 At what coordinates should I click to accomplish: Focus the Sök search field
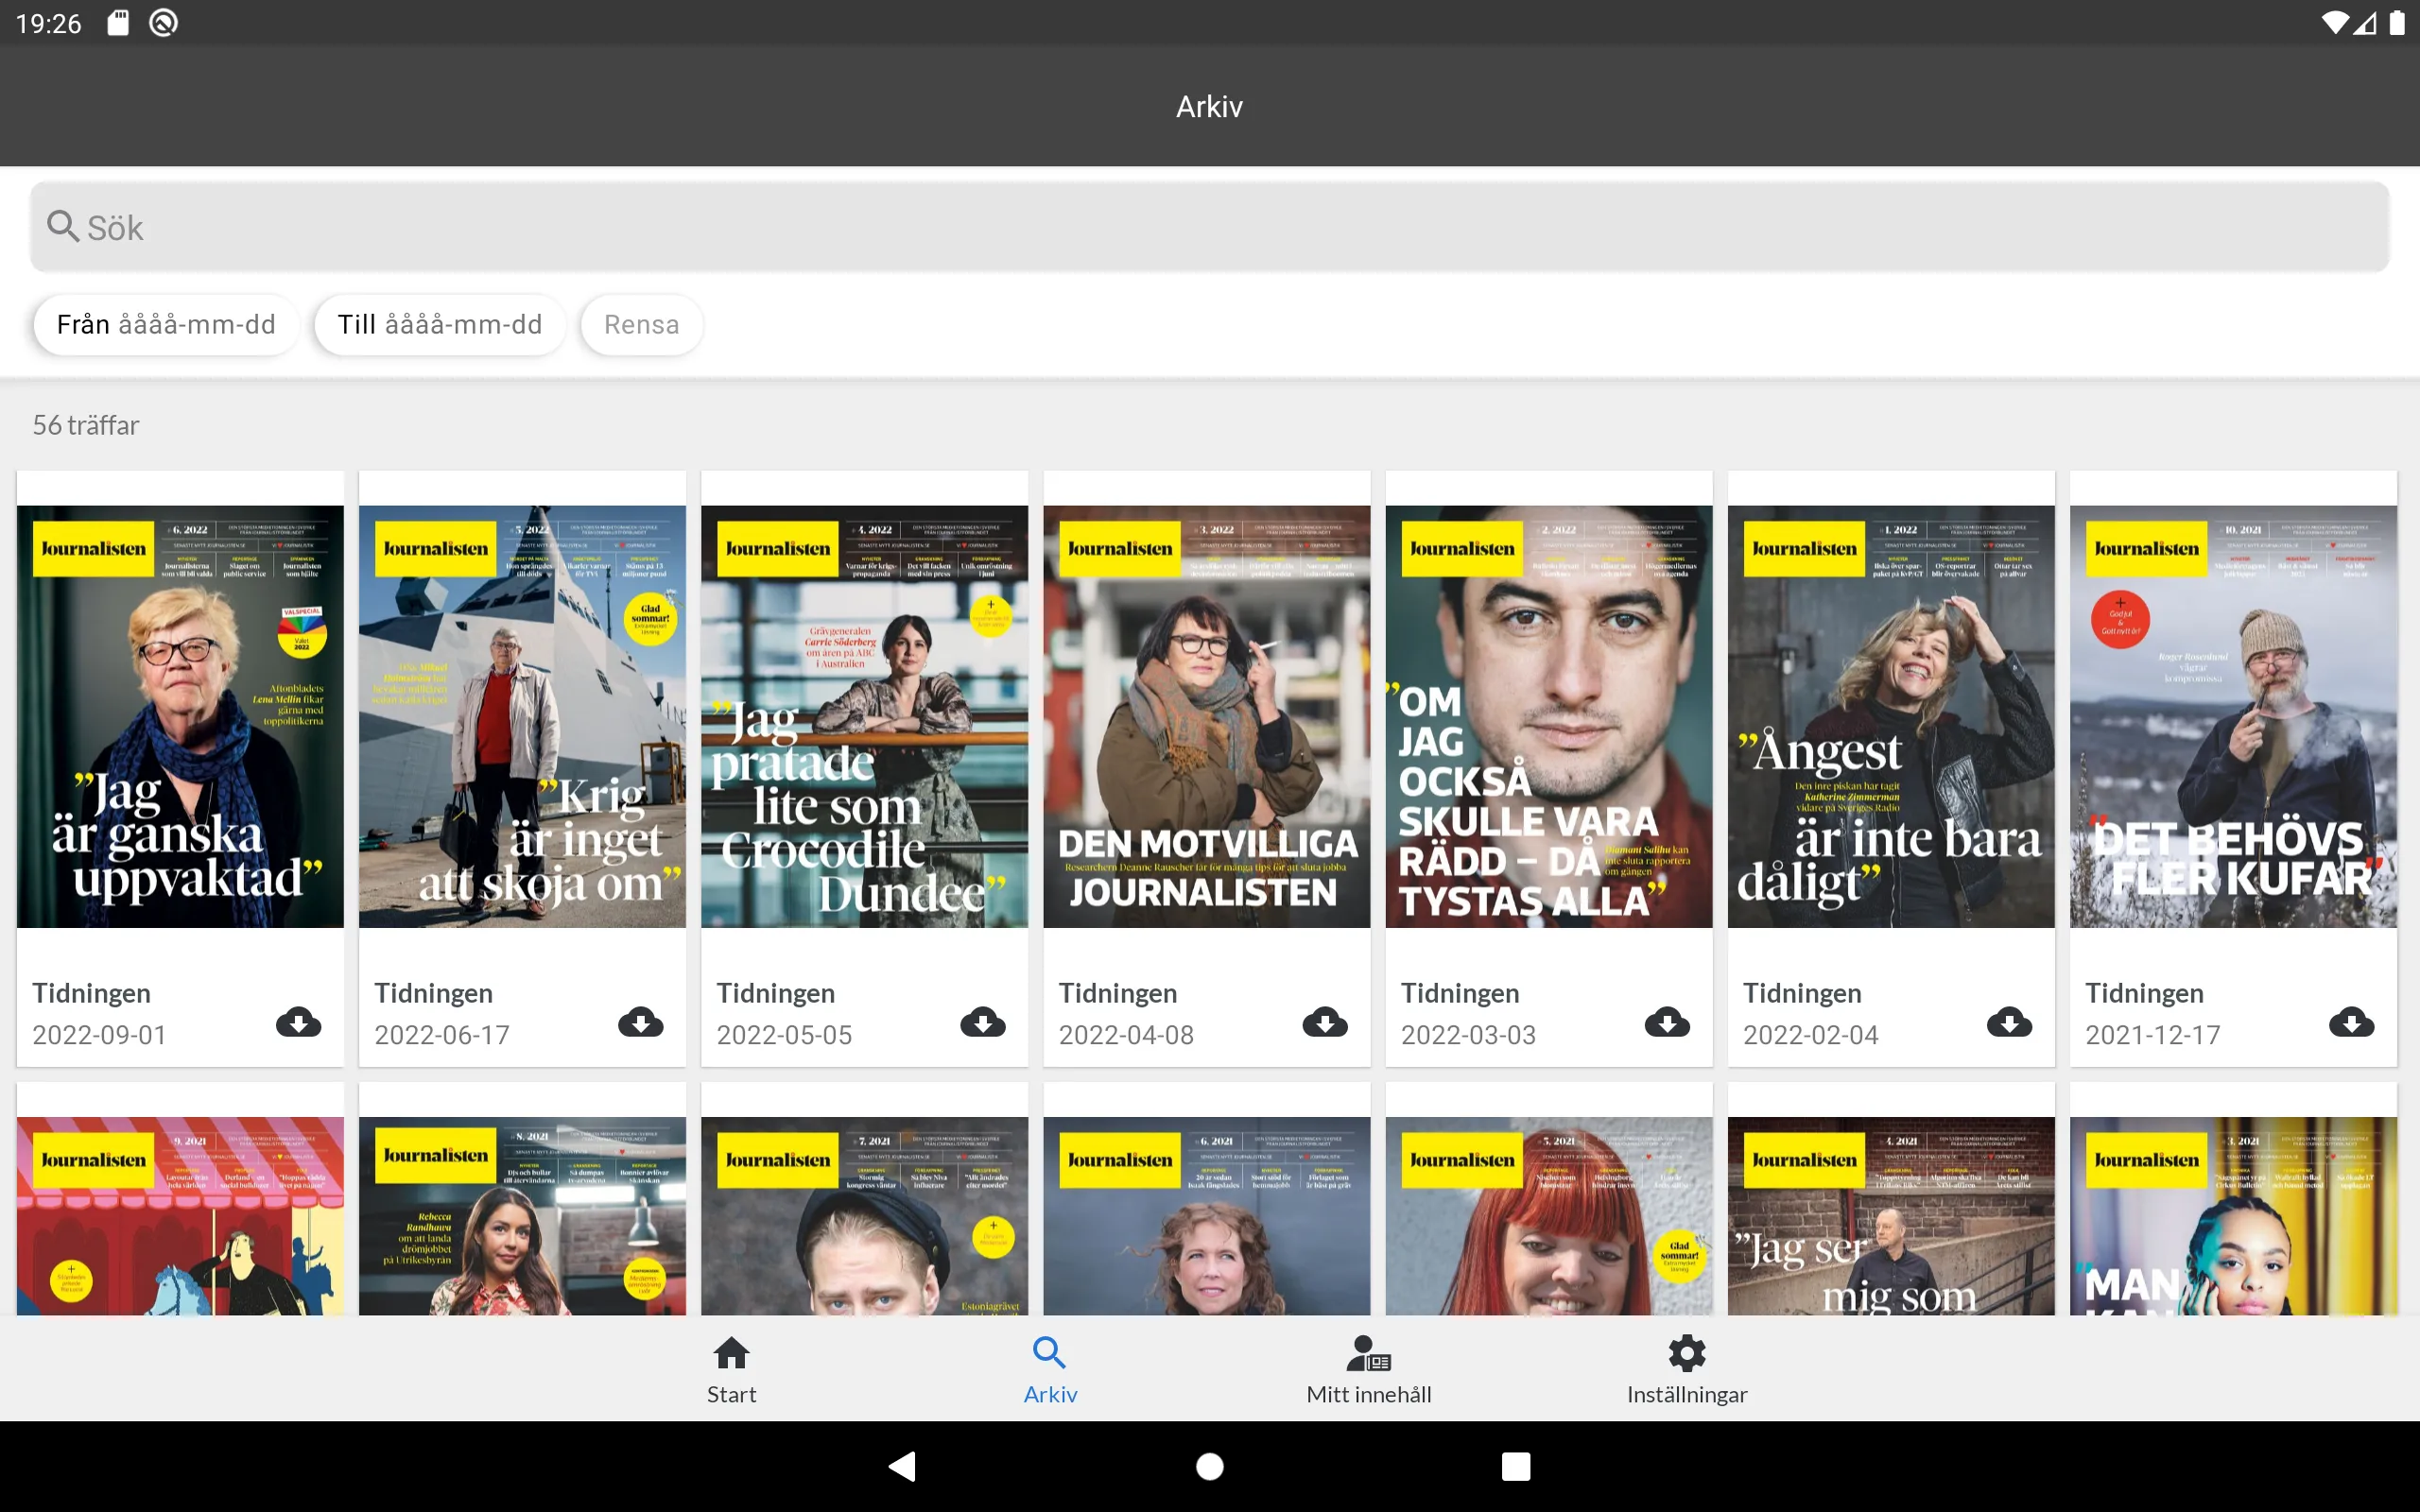(x=1210, y=227)
